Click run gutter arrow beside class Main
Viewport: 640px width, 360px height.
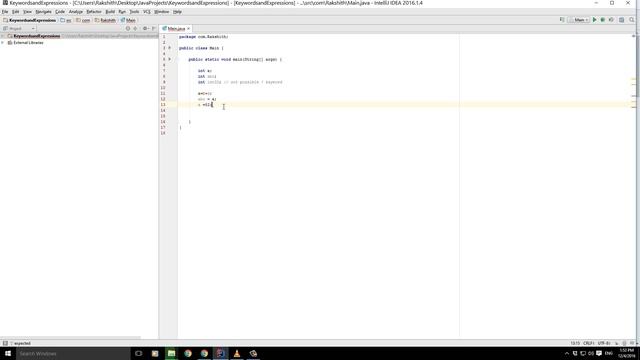[170, 48]
